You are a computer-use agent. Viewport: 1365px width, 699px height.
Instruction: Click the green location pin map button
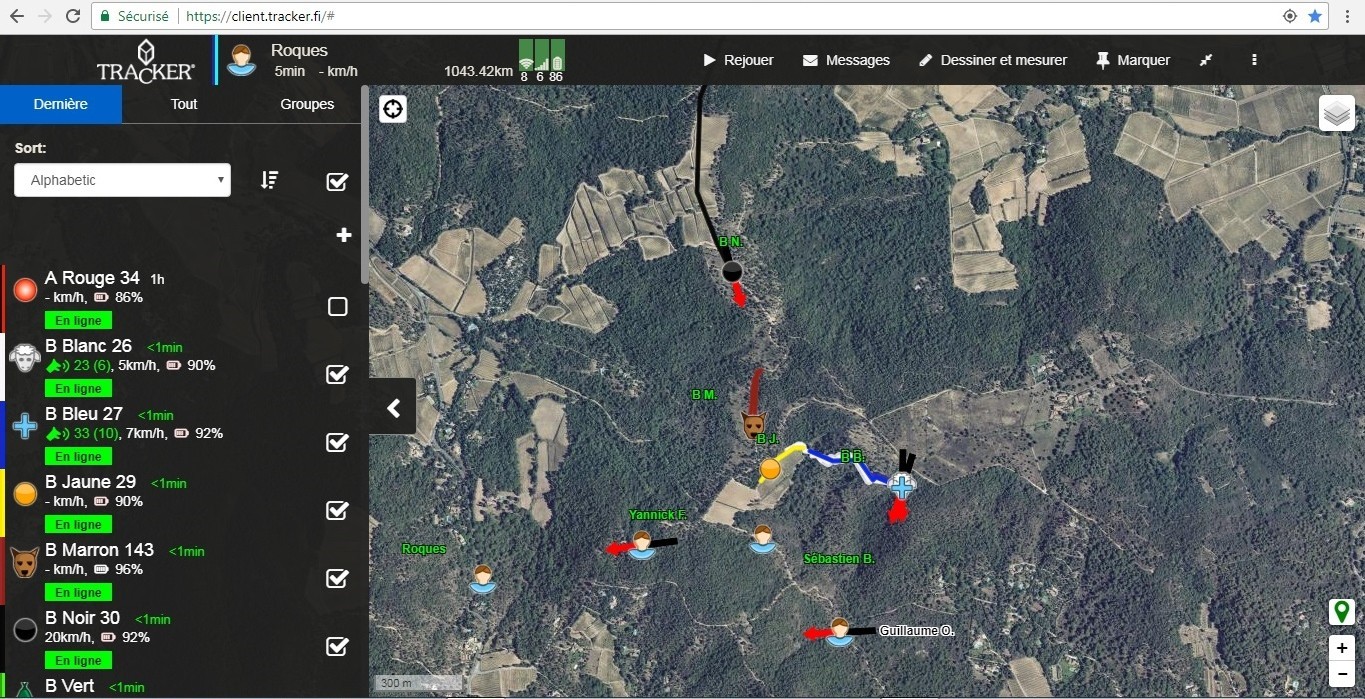click(1341, 611)
